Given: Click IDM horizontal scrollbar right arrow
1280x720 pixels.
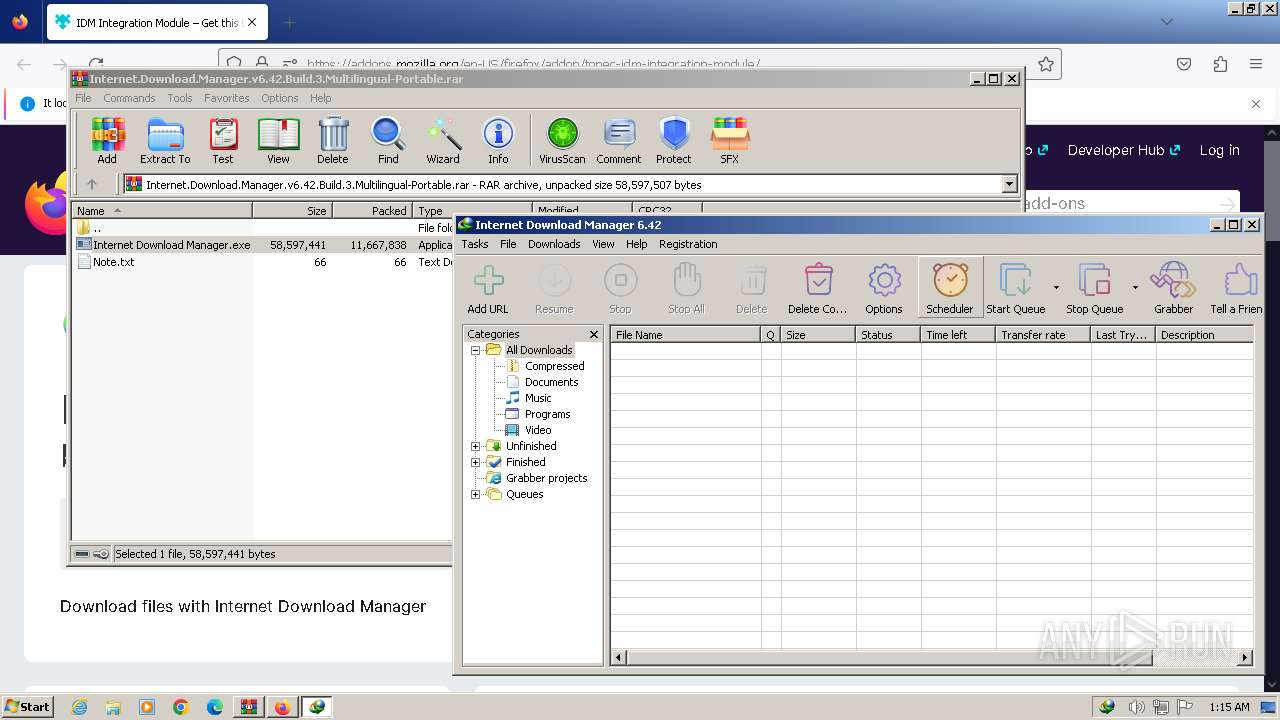Looking at the screenshot, I should point(1245,657).
